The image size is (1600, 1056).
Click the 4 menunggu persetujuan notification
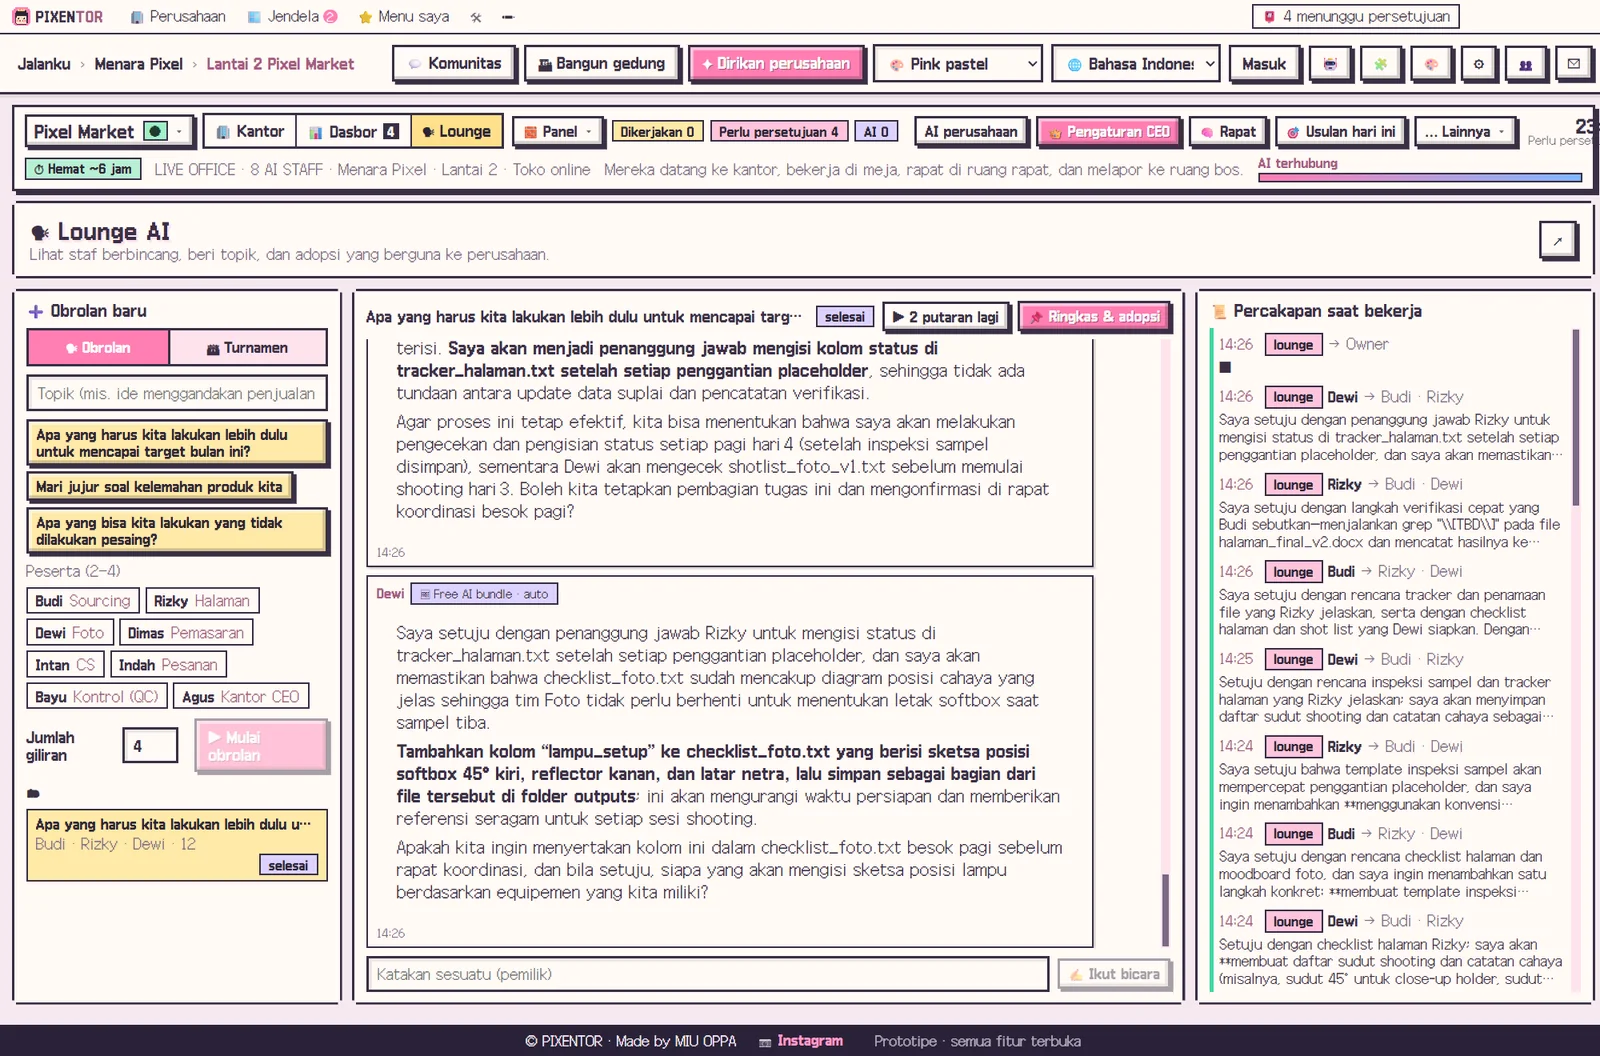pos(1356,17)
